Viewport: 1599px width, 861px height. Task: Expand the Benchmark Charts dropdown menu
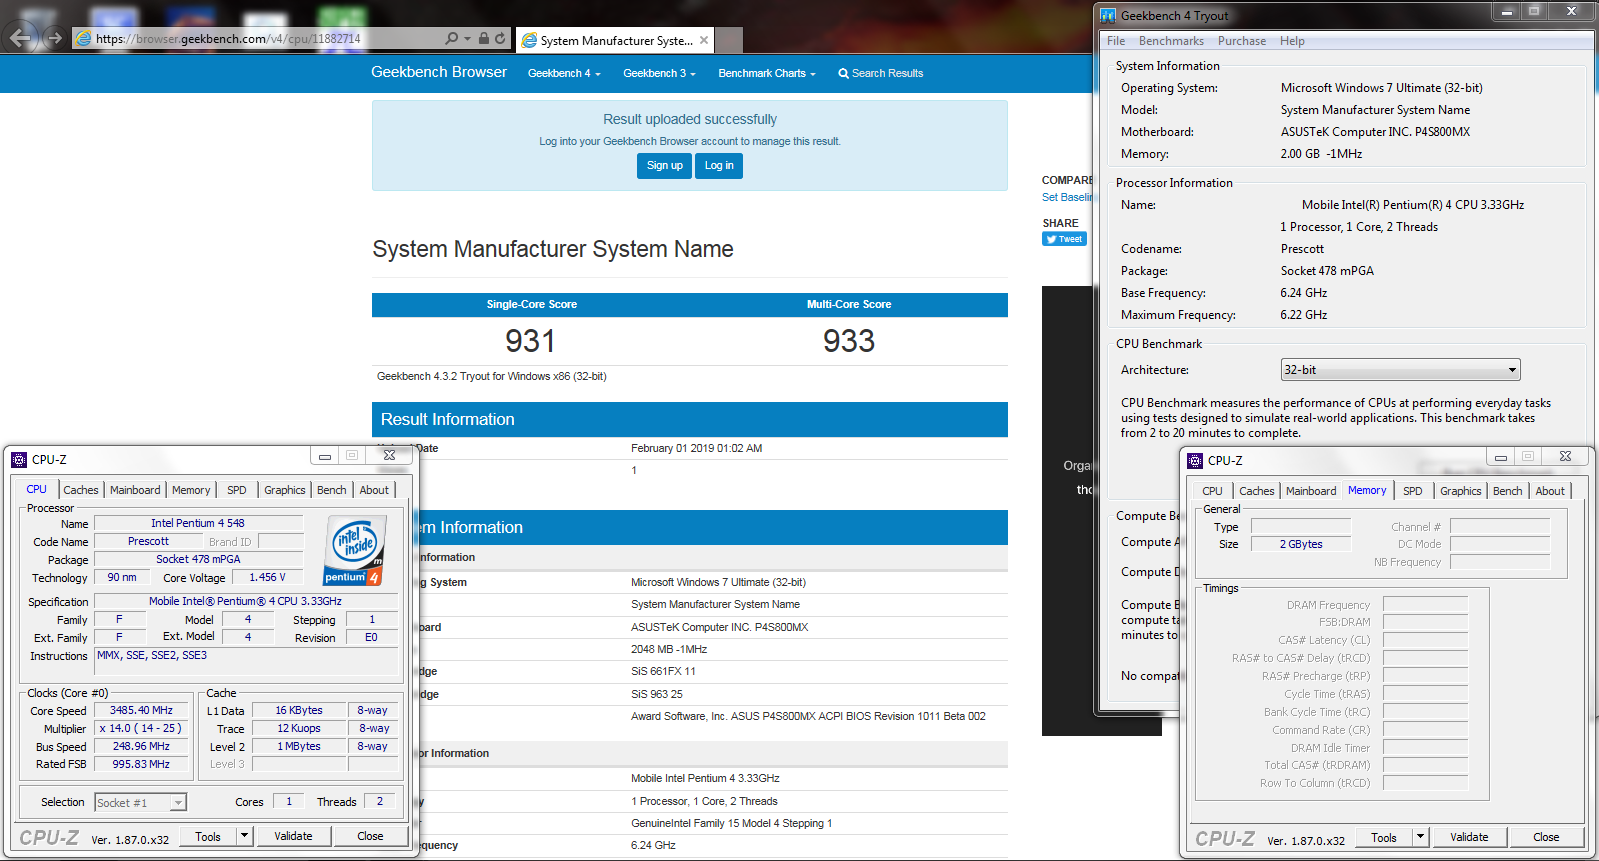point(767,73)
